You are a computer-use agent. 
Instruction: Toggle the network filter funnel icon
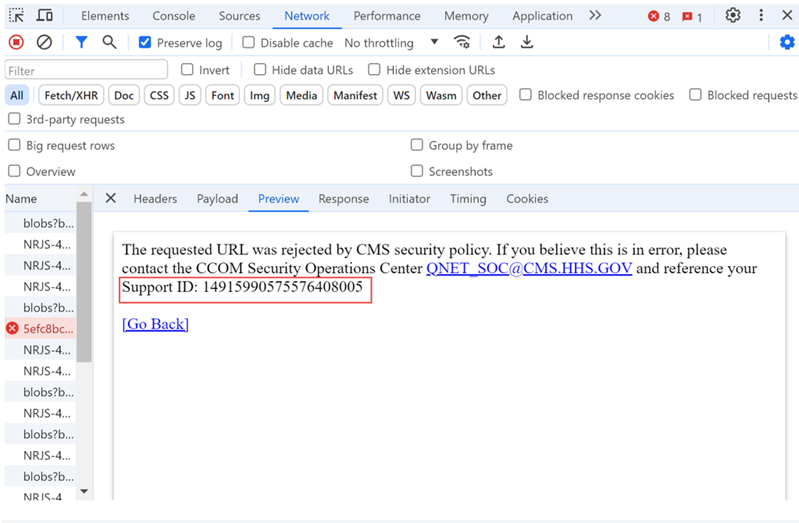[81, 43]
